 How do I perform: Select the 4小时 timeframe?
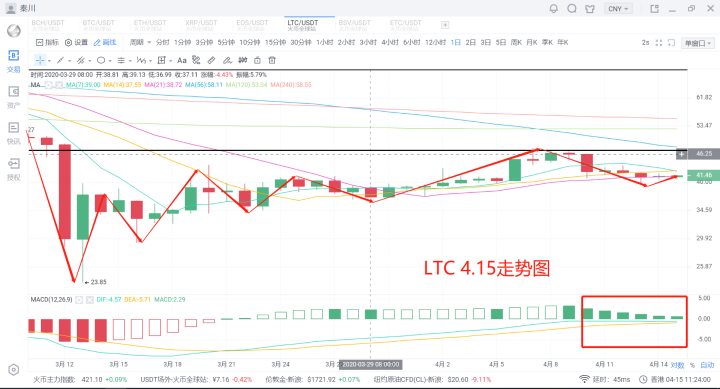click(x=390, y=42)
